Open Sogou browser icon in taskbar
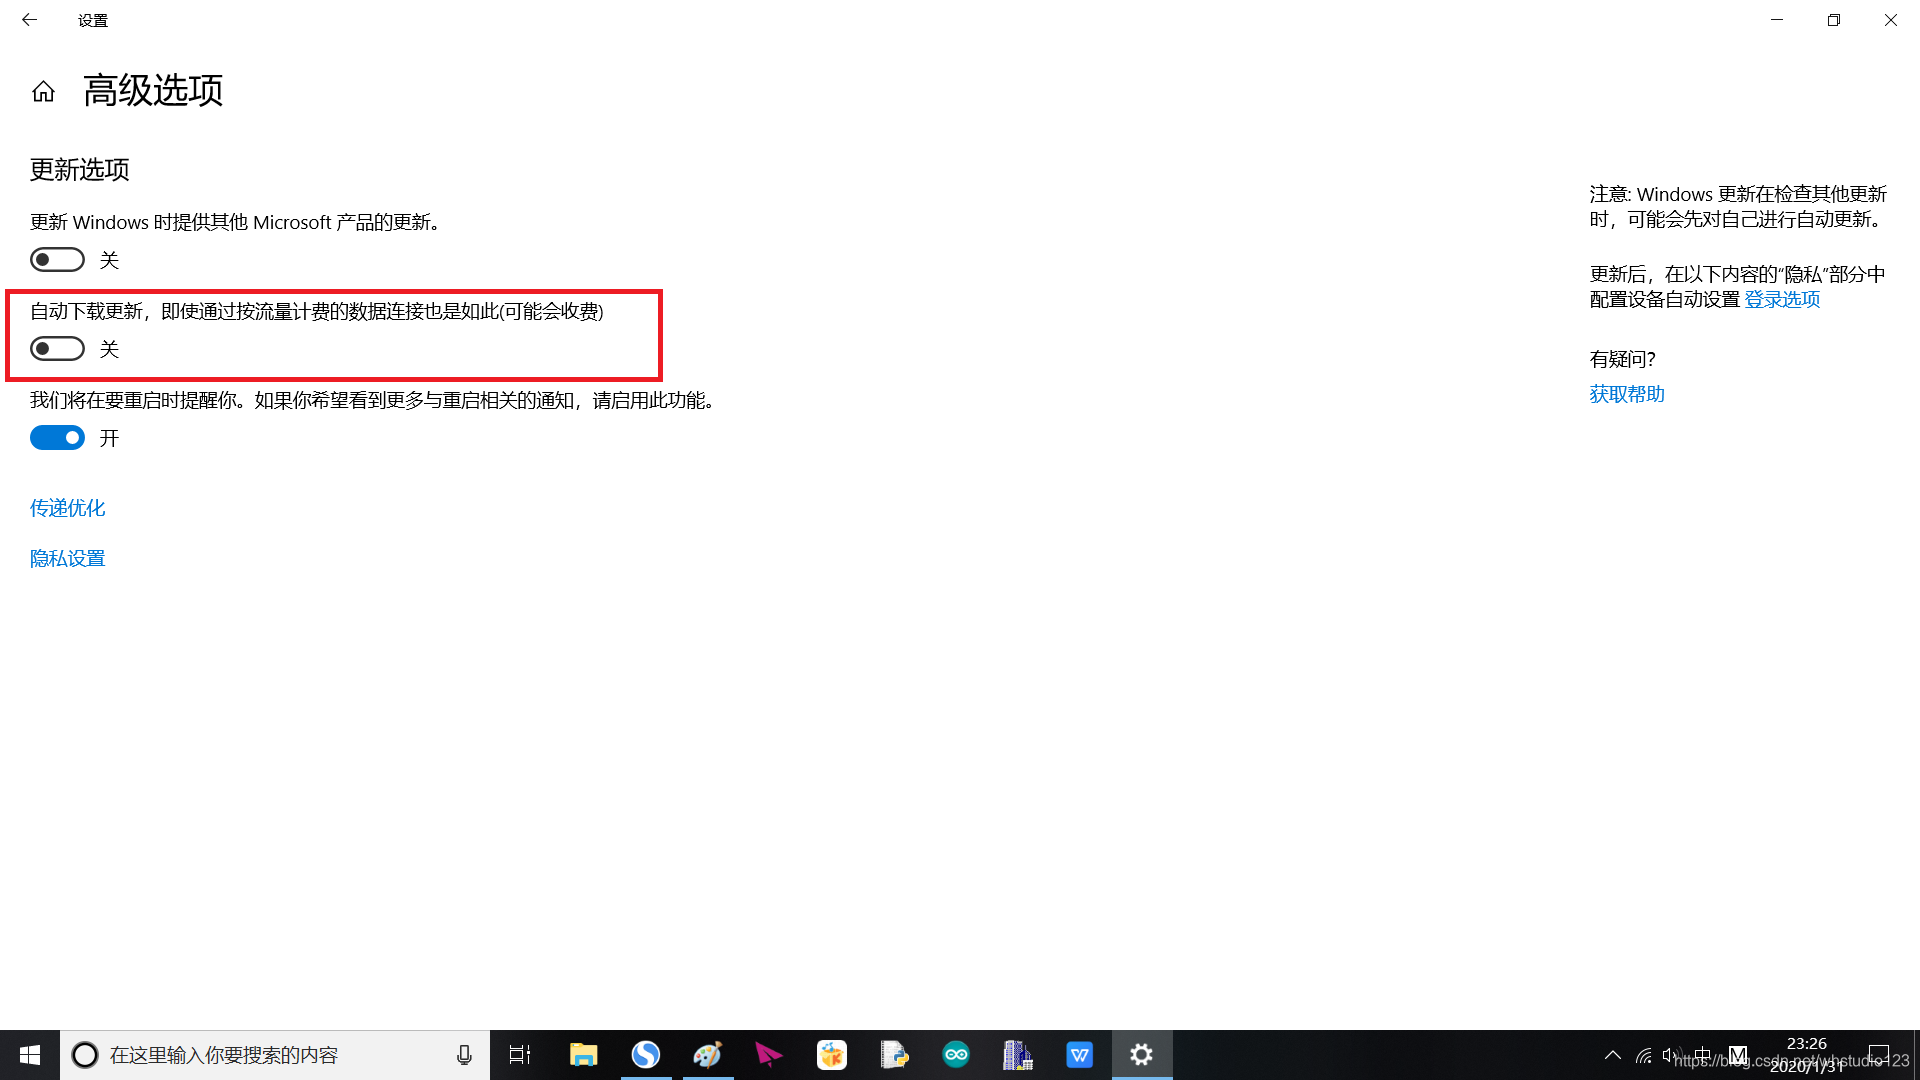Image resolution: width=1920 pixels, height=1080 pixels. coord(646,1055)
